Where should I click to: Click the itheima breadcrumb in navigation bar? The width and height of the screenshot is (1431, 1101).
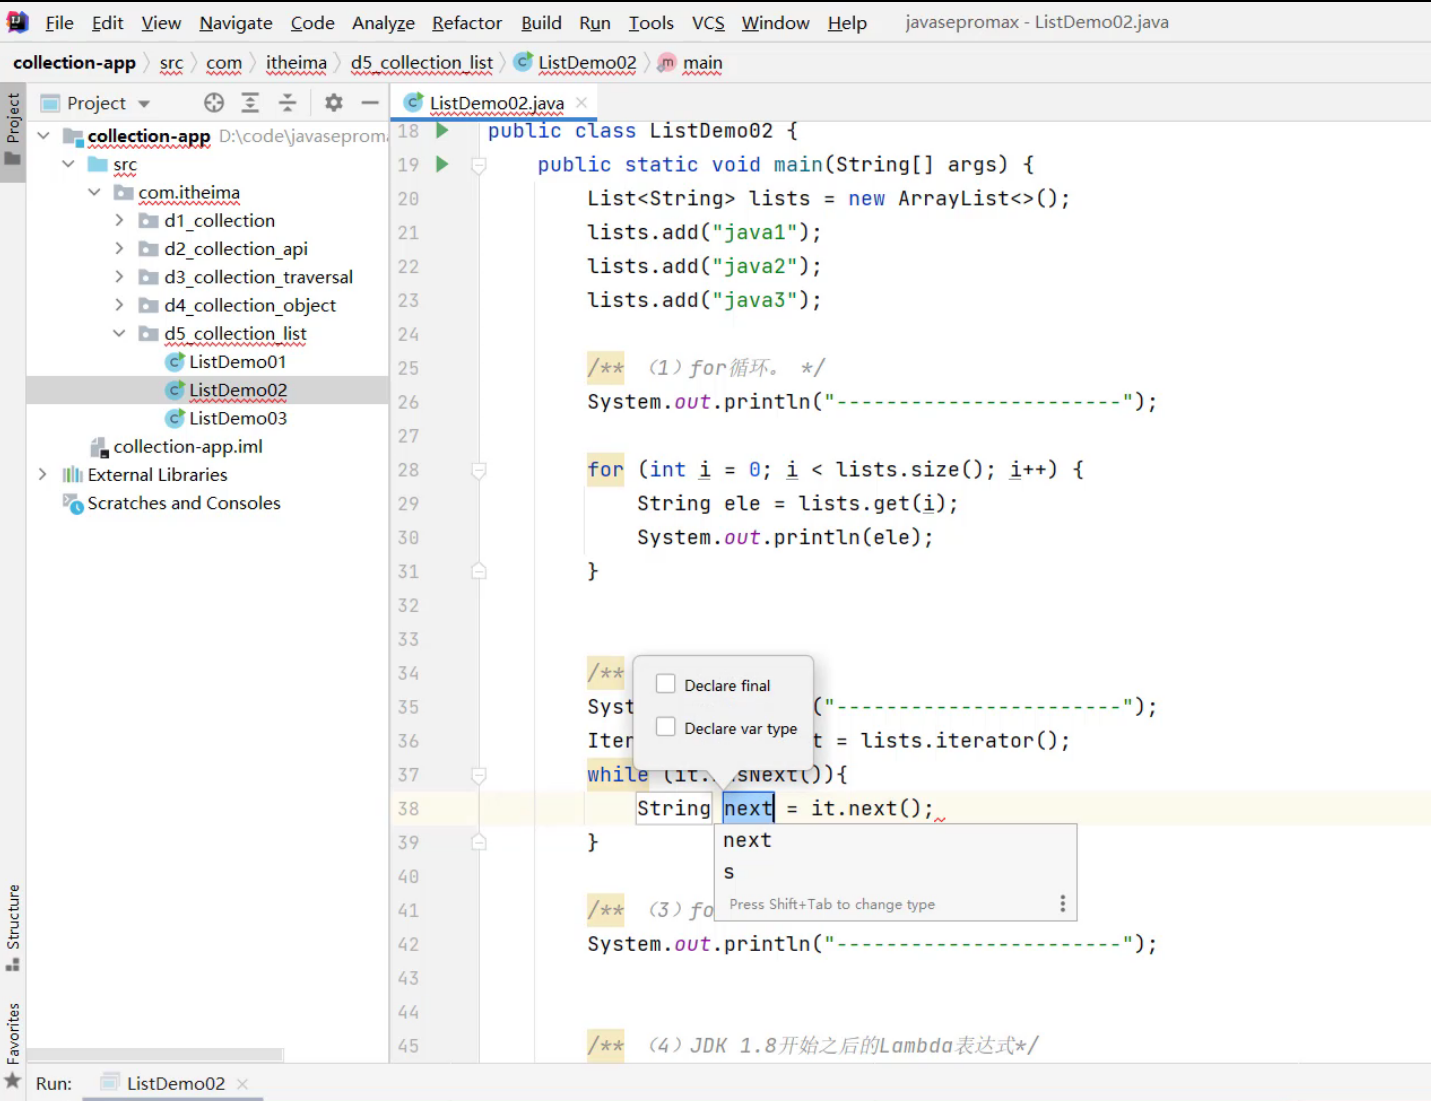coord(296,63)
